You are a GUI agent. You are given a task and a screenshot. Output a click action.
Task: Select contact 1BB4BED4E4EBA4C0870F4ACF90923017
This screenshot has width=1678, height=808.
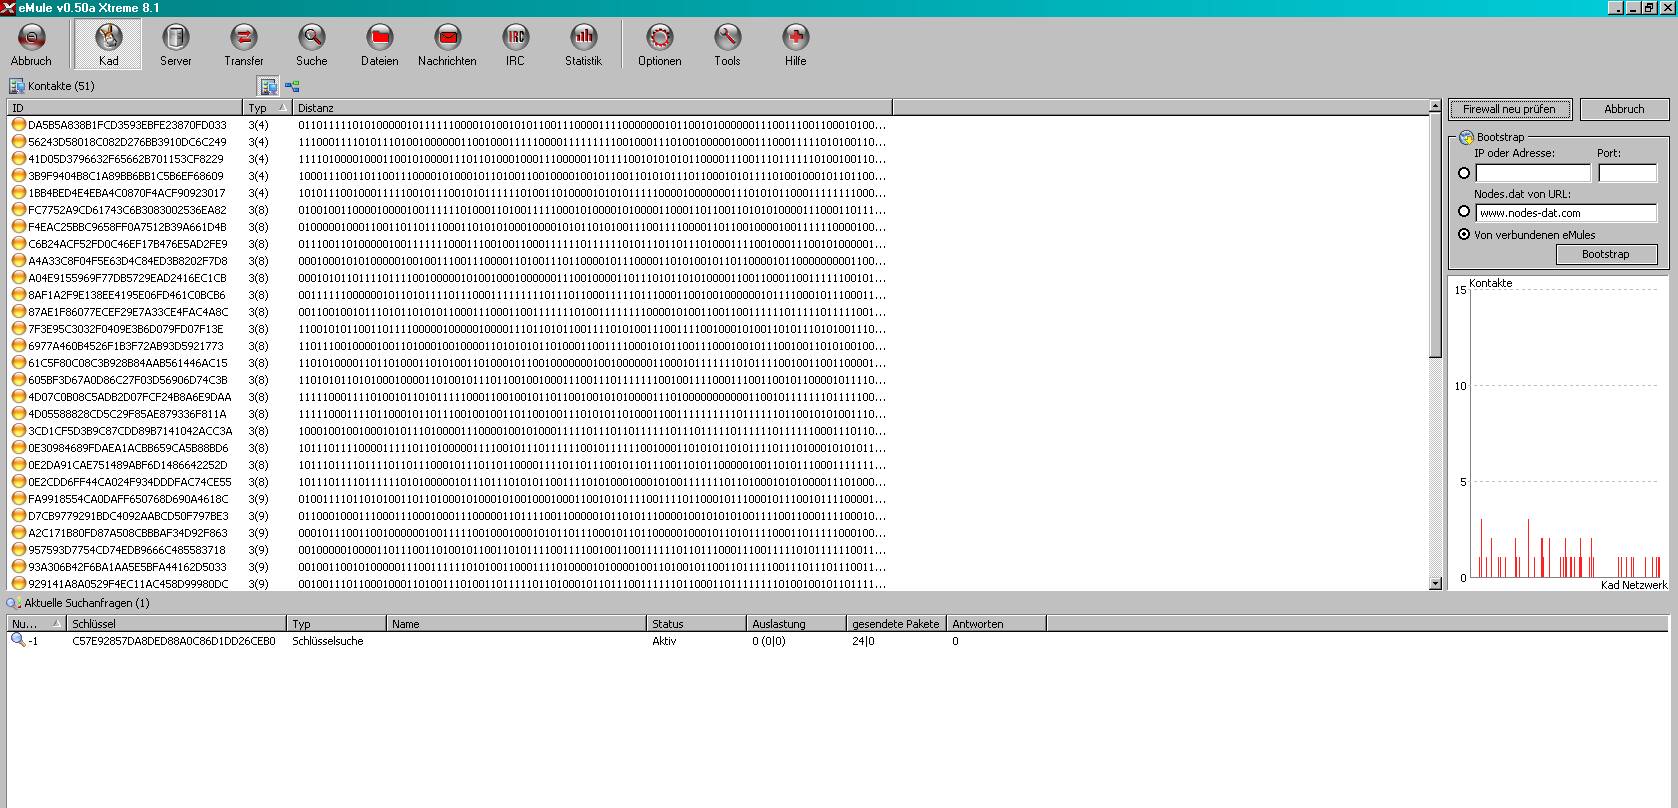(126, 193)
